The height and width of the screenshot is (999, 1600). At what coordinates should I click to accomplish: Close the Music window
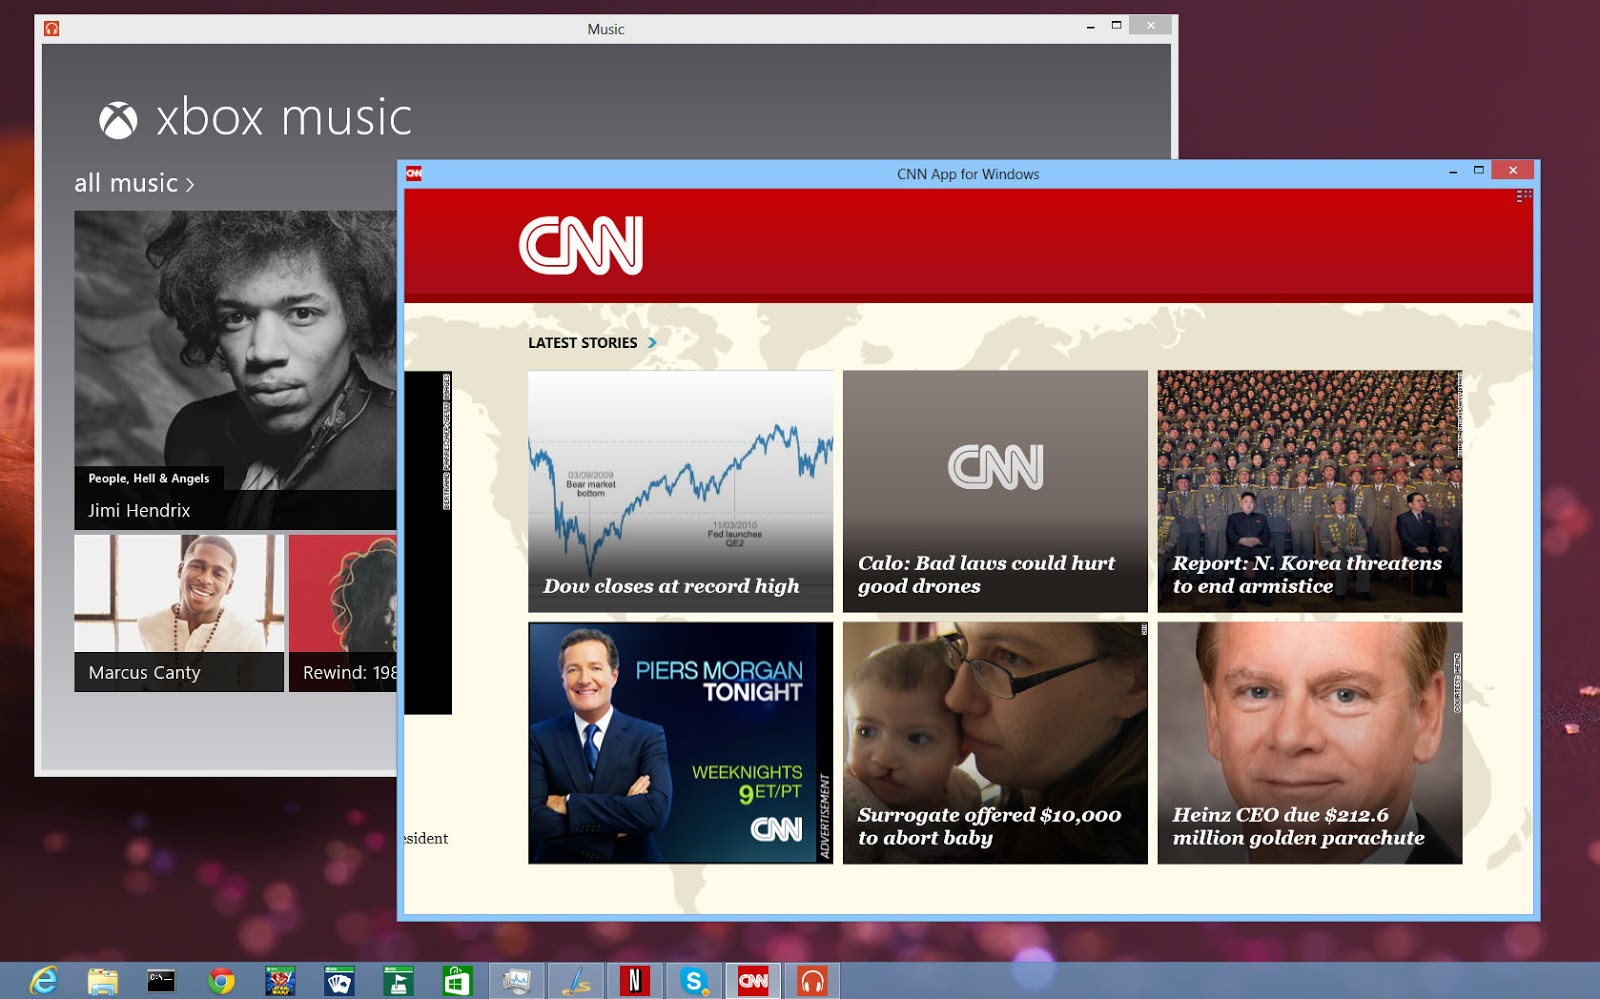click(1150, 26)
